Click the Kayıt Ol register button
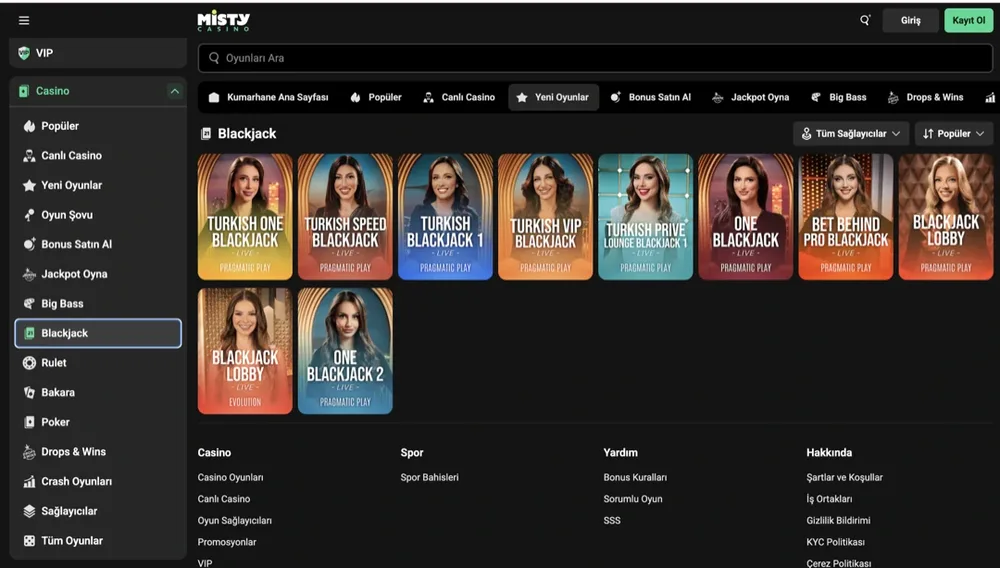The height and width of the screenshot is (568, 1000). click(968, 20)
